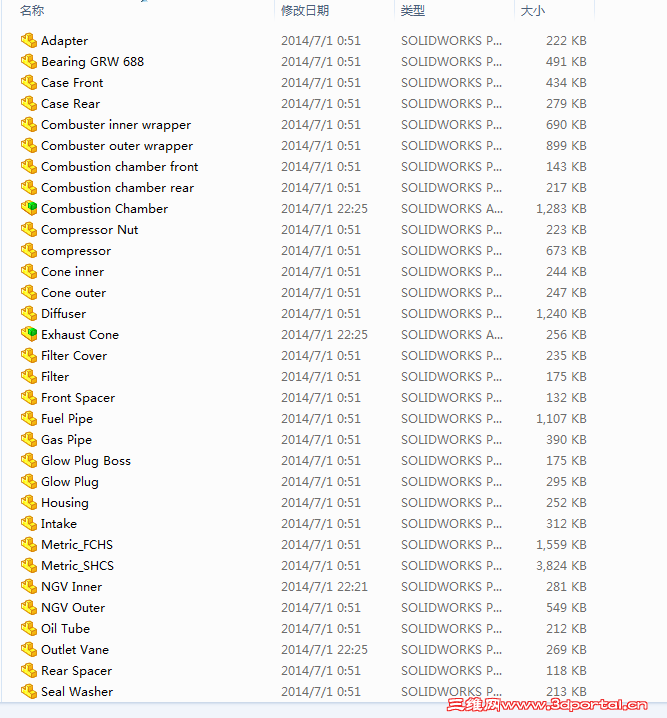Image resolution: width=667 pixels, height=718 pixels.
Task: Click the type cell of Combustion Chamber row
Action: [x=452, y=209]
